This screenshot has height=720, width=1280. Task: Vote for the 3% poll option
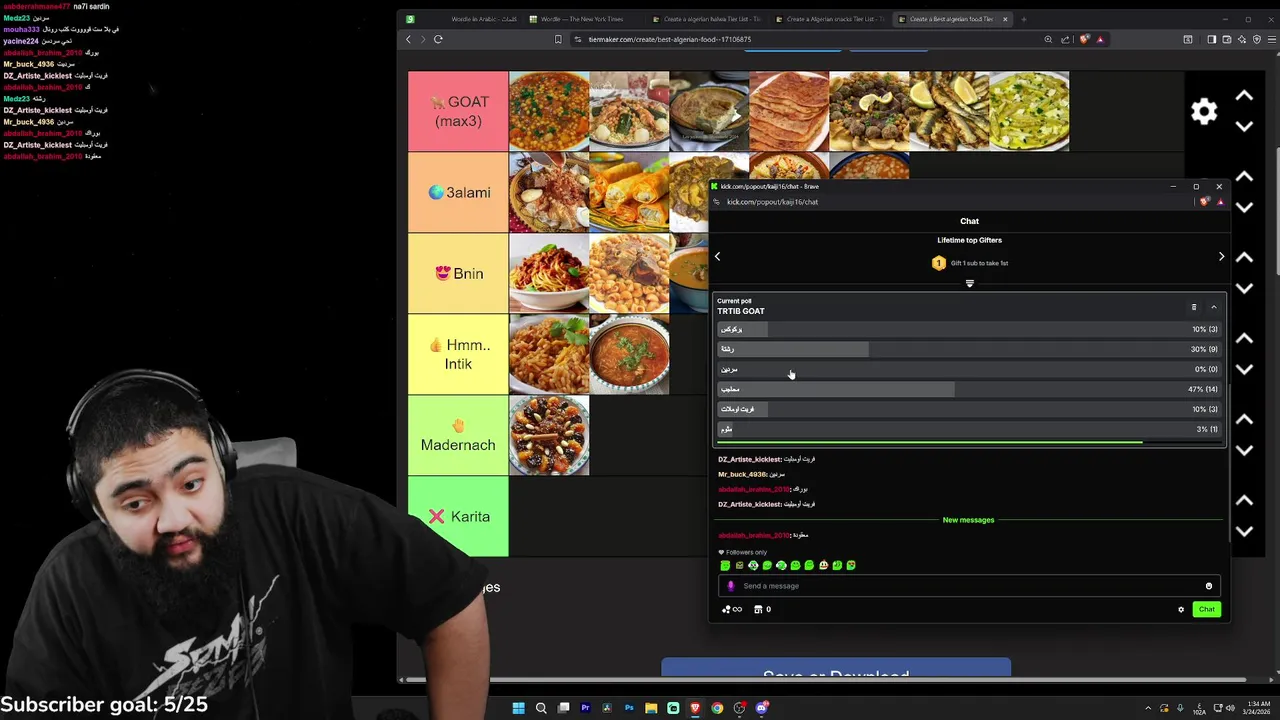pos(968,429)
